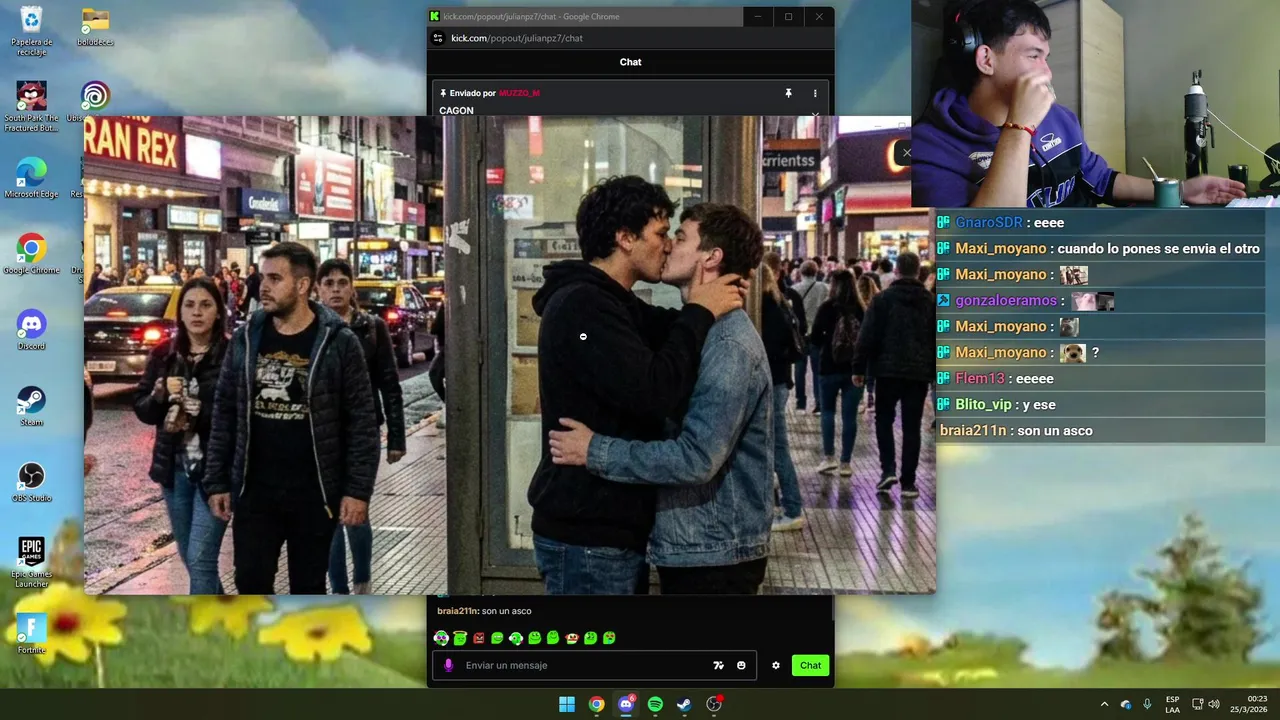
Task: Launch South Park The Fractured But Whole shortcut
Action: 31,107
